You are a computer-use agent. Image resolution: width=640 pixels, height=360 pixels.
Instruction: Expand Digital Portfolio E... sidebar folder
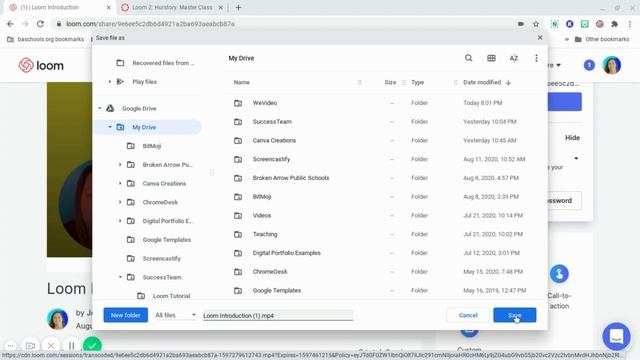[x=120, y=221]
